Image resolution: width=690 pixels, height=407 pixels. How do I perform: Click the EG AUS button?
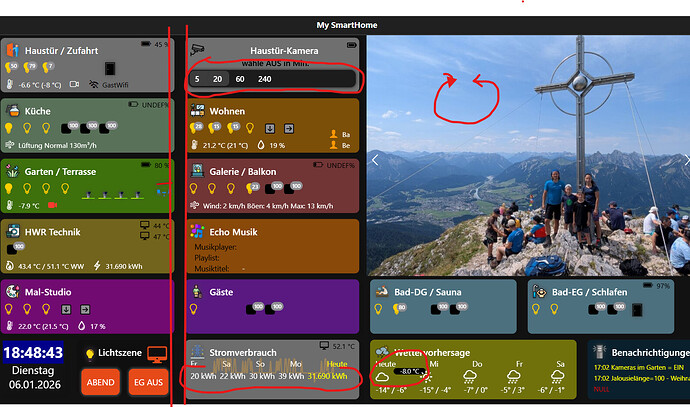tap(148, 382)
